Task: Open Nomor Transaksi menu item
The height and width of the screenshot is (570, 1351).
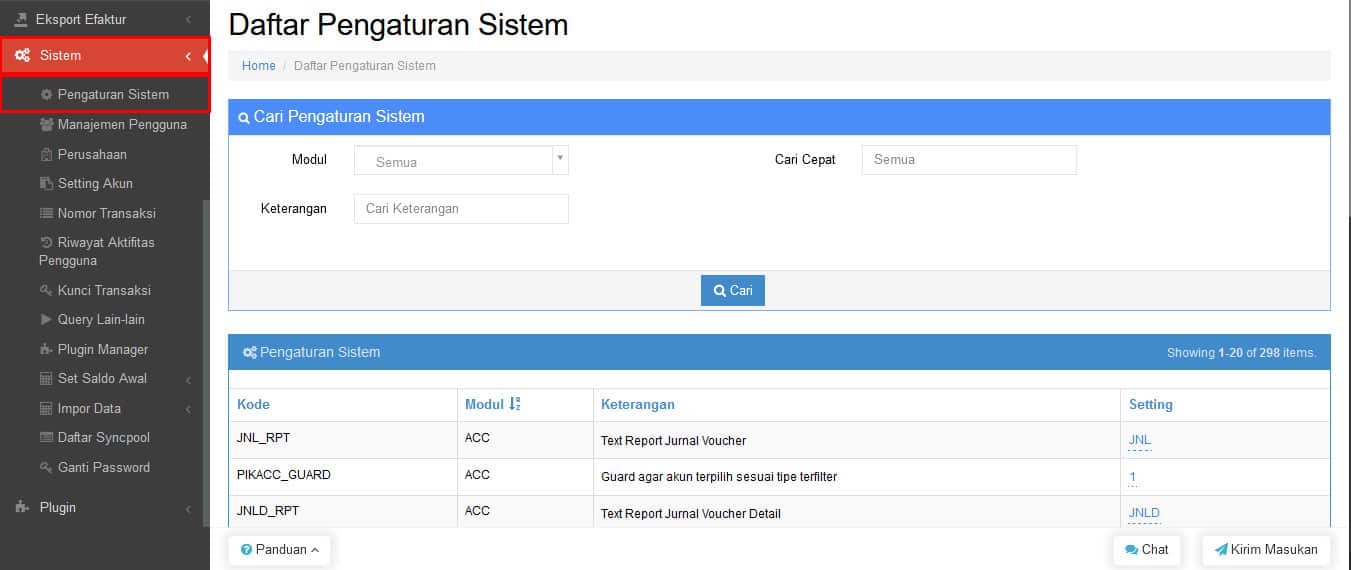Action: coord(107,213)
